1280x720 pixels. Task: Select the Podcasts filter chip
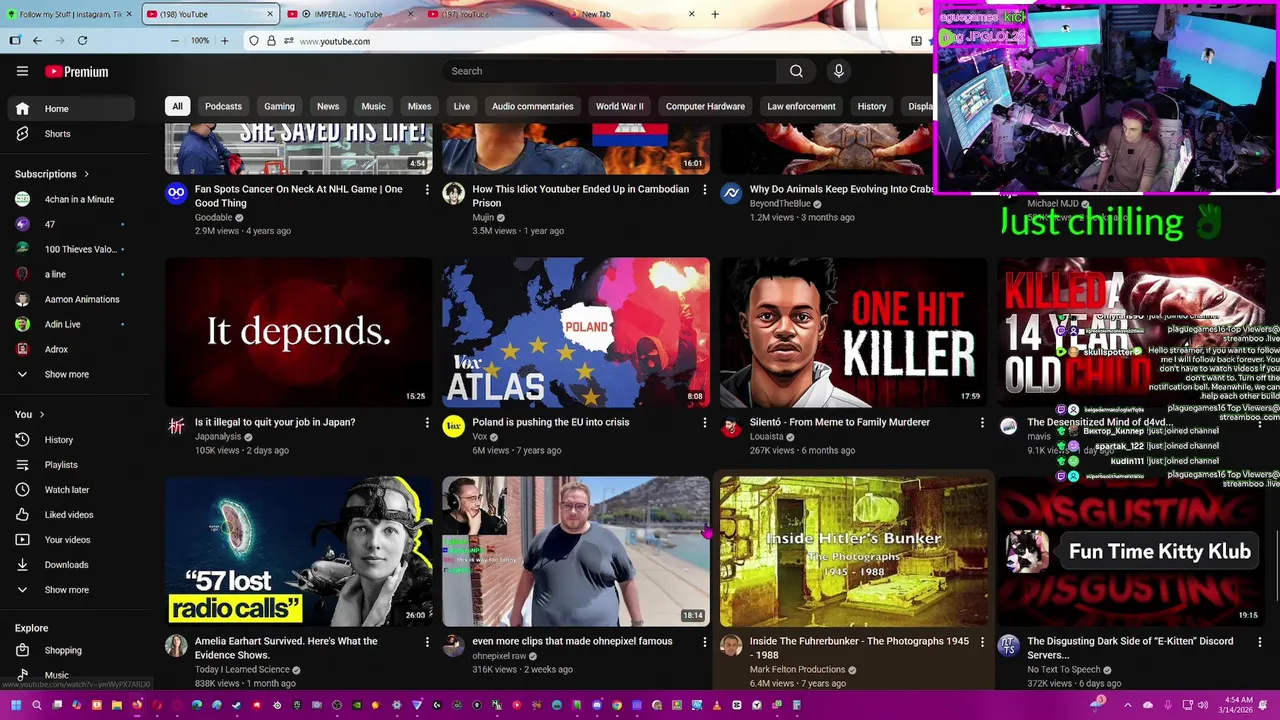click(223, 106)
